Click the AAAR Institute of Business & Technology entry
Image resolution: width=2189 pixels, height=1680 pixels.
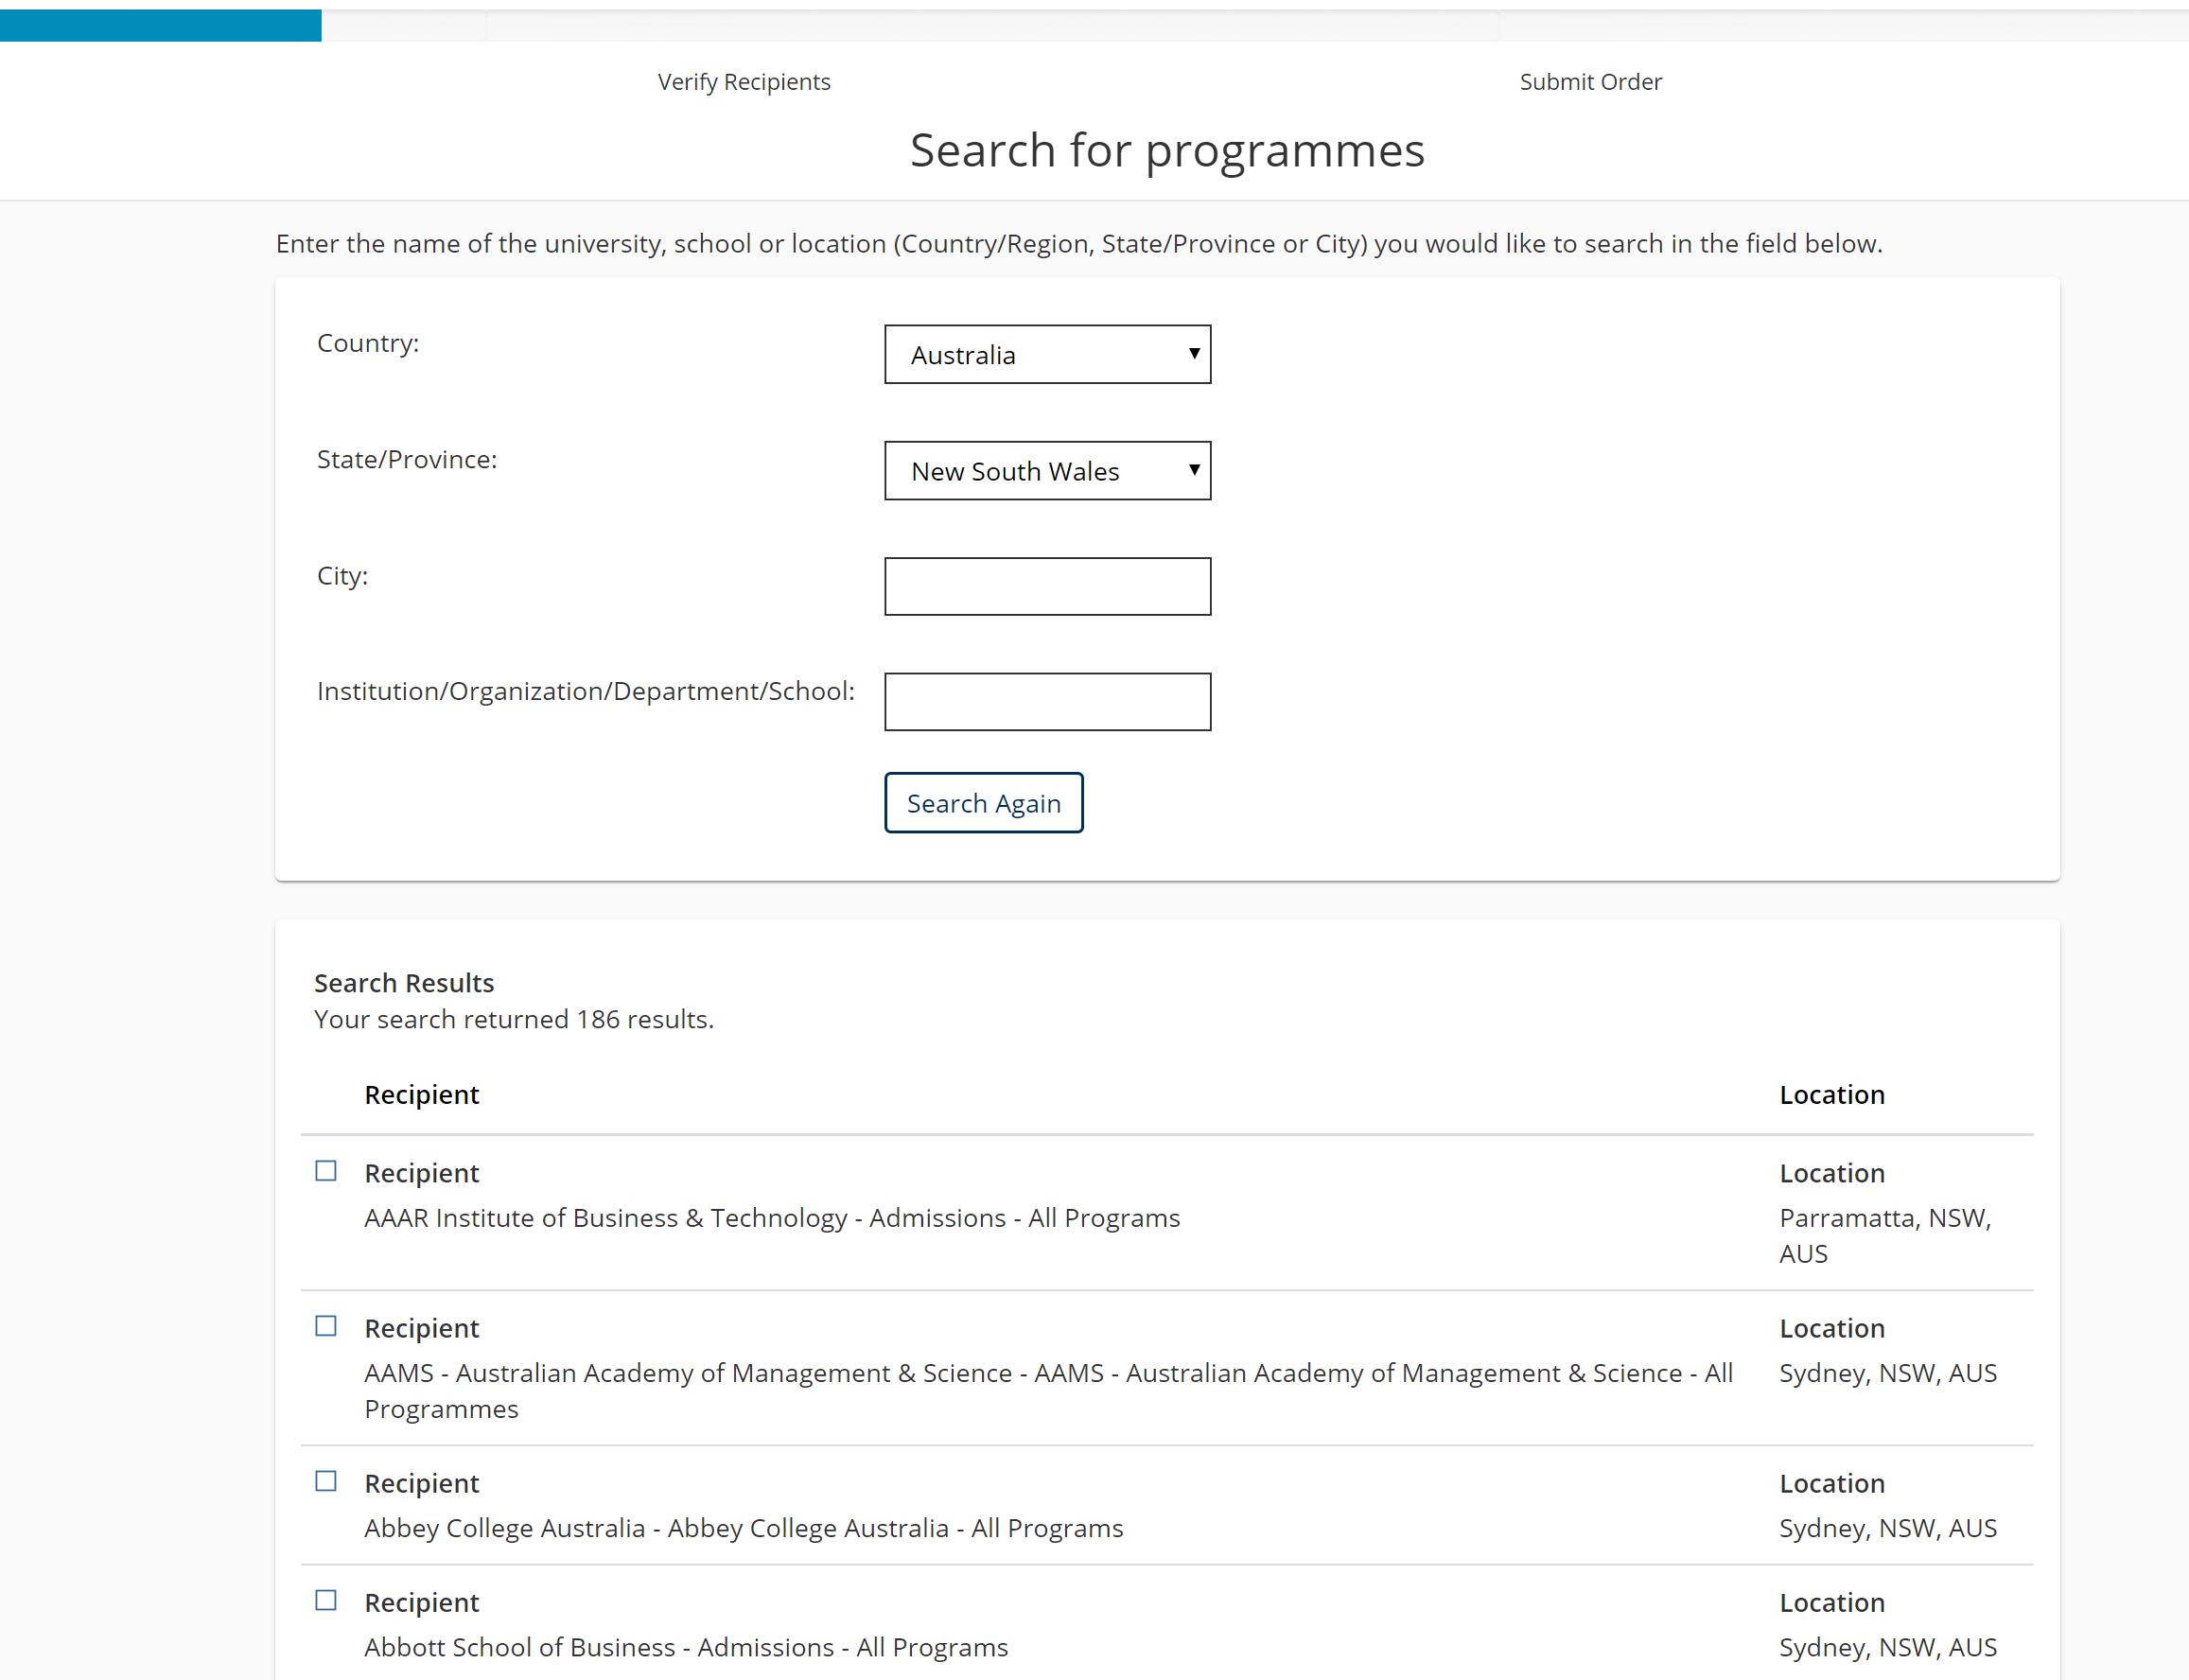tap(772, 1218)
